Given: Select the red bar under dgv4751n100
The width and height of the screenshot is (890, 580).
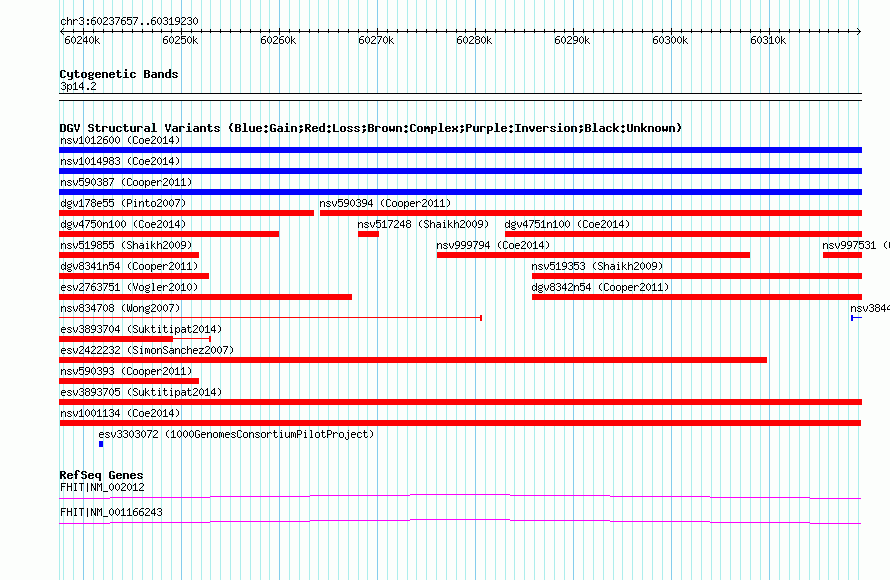Looking at the screenshot, I should 683,234.
